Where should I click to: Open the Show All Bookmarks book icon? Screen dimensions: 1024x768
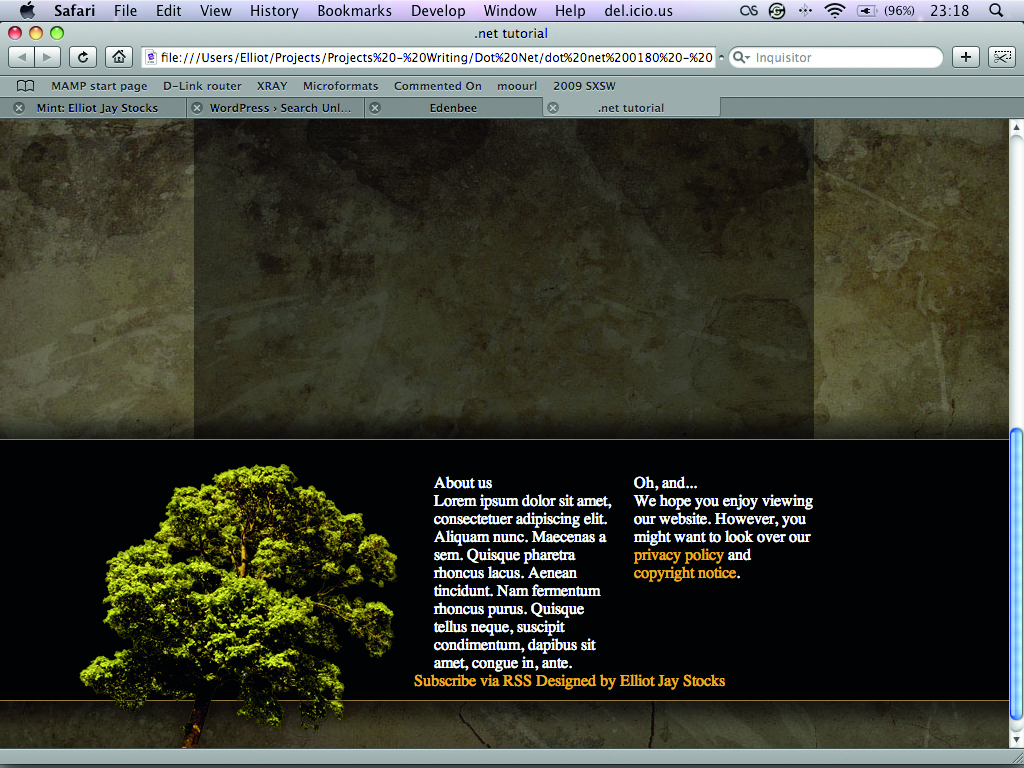[25, 86]
